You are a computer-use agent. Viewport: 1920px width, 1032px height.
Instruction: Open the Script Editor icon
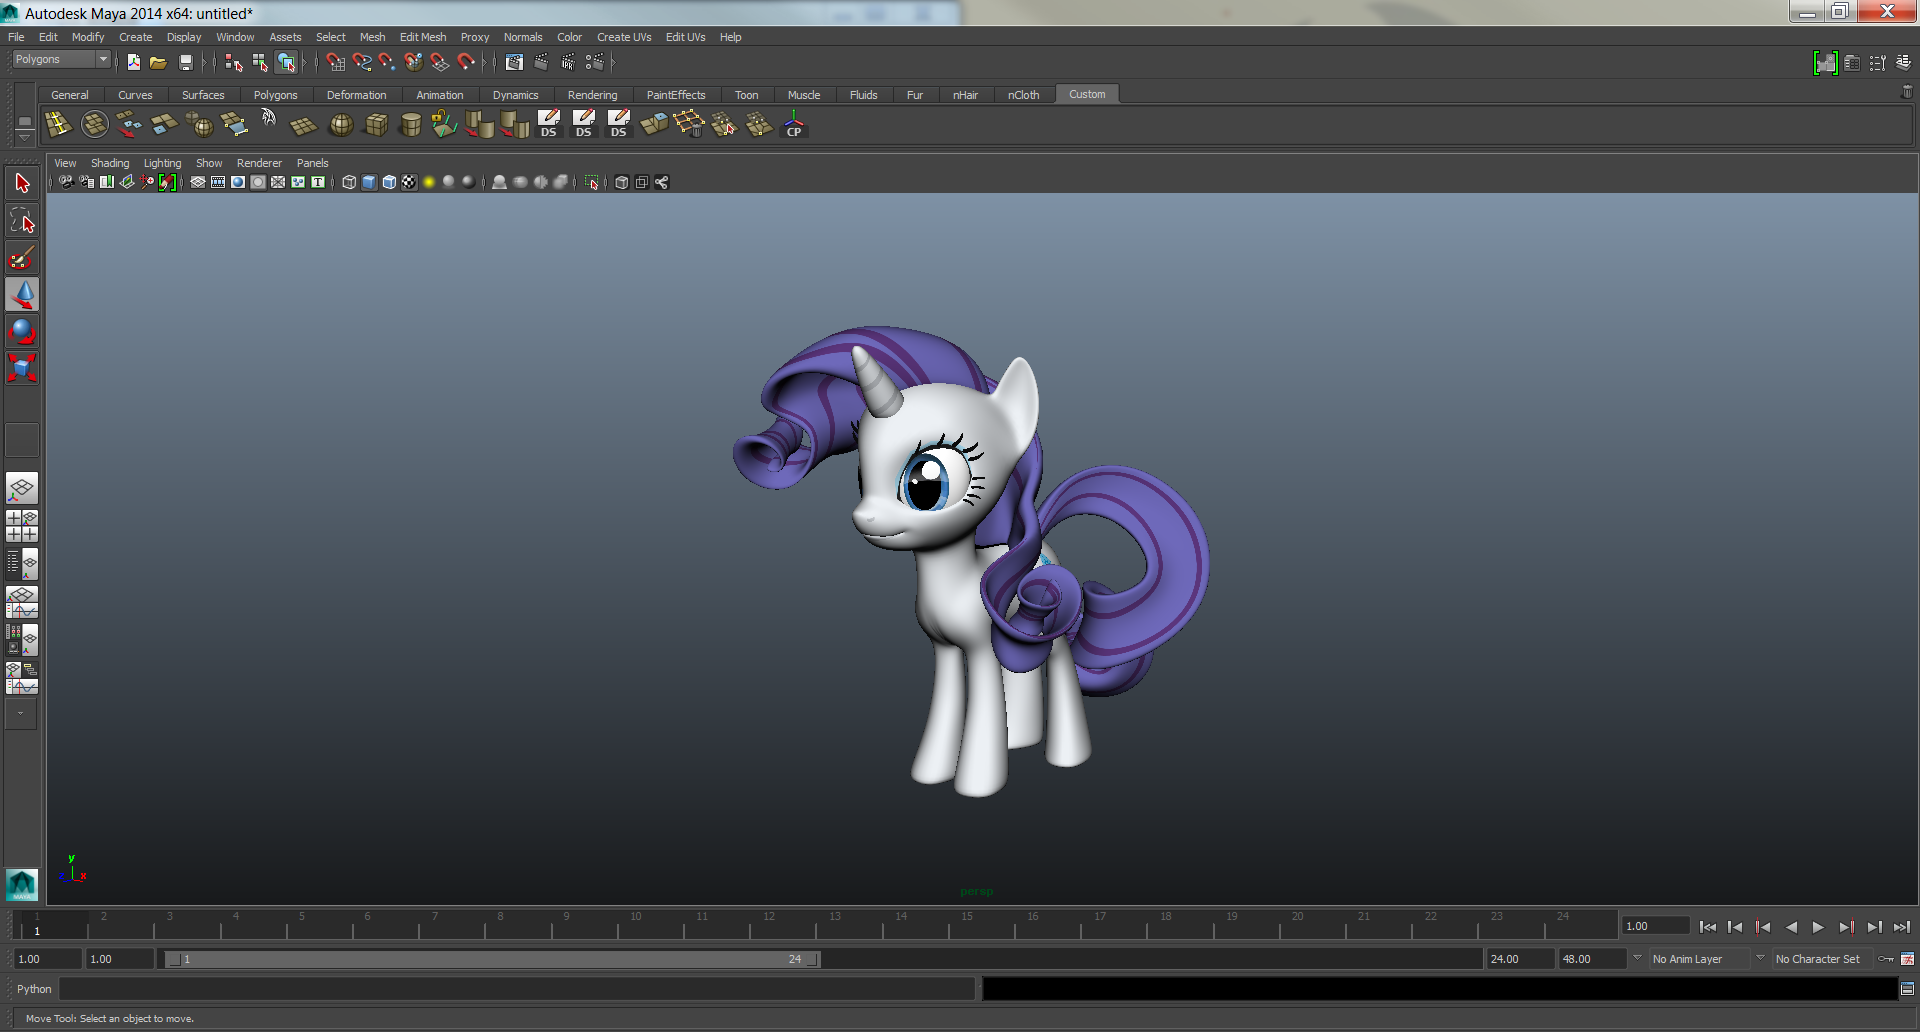pos(1907,988)
